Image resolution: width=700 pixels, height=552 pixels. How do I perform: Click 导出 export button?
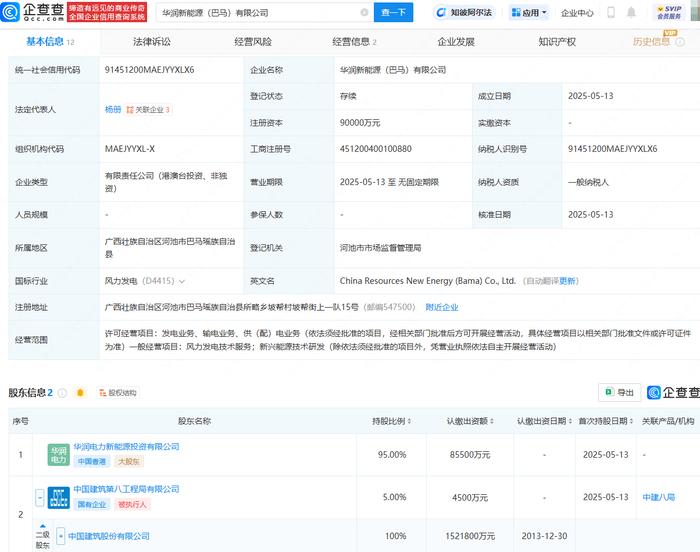[619, 392]
